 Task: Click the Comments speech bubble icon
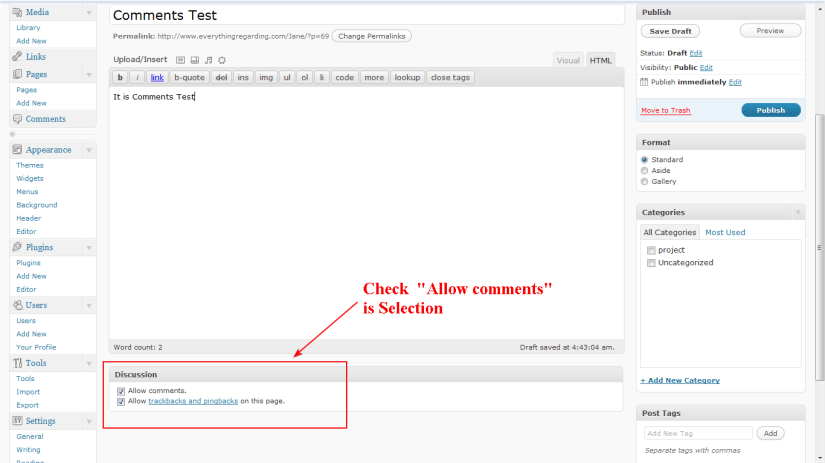(17, 119)
